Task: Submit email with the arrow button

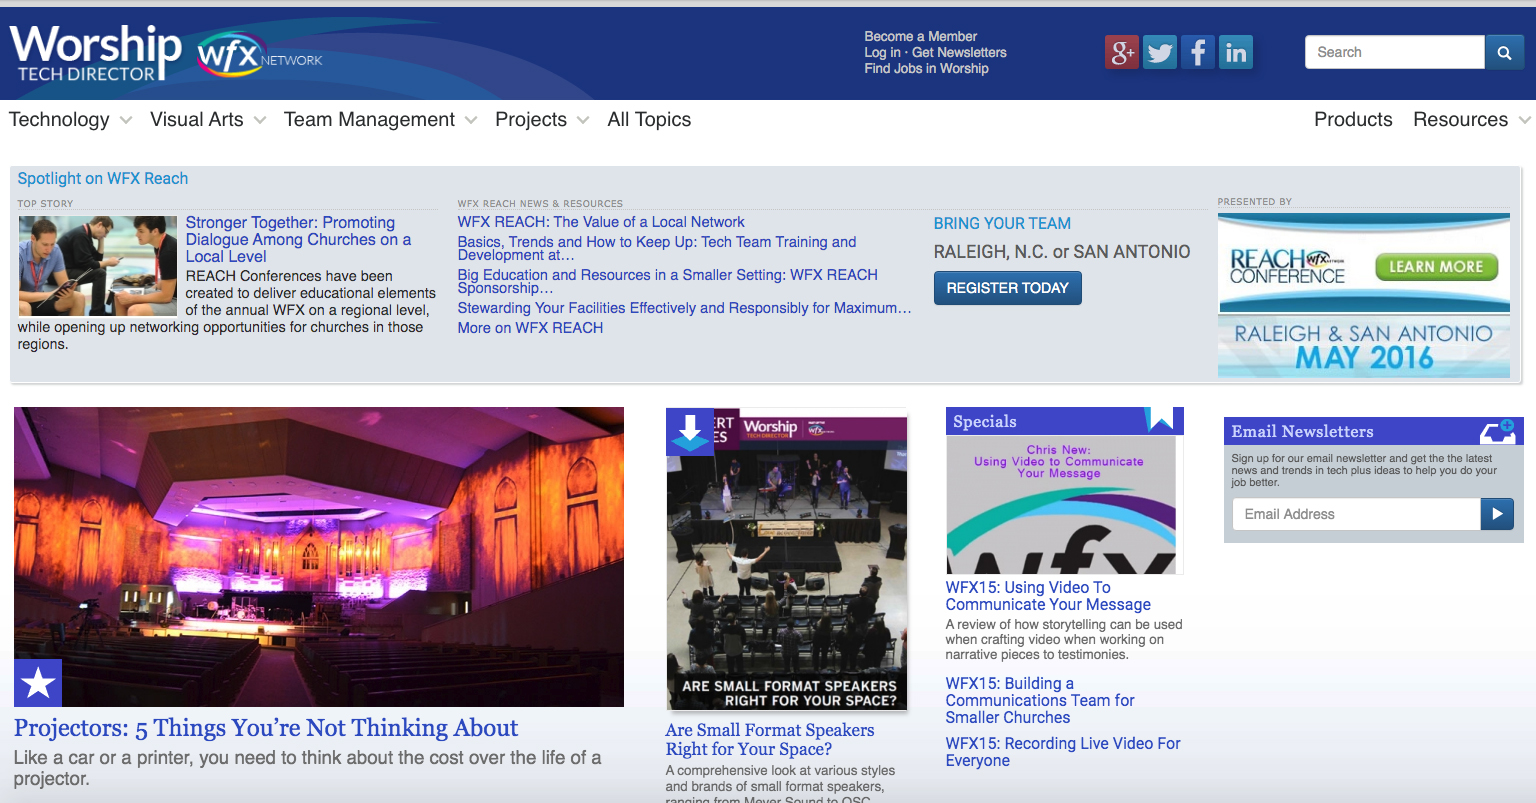Action: (x=1496, y=514)
